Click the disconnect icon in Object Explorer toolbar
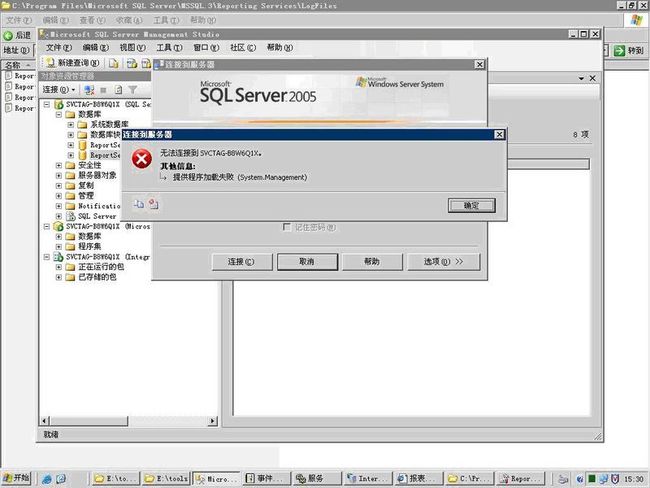Image resolution: width=650 pixels, height=488 pixels. point(89,90)
